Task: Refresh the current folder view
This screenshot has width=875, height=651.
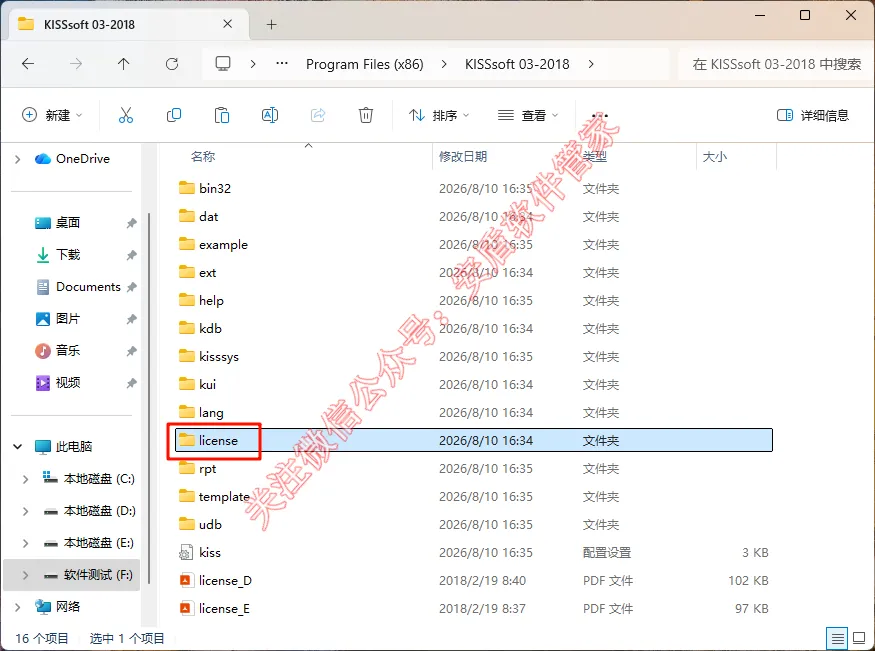Action: point(172,64)
